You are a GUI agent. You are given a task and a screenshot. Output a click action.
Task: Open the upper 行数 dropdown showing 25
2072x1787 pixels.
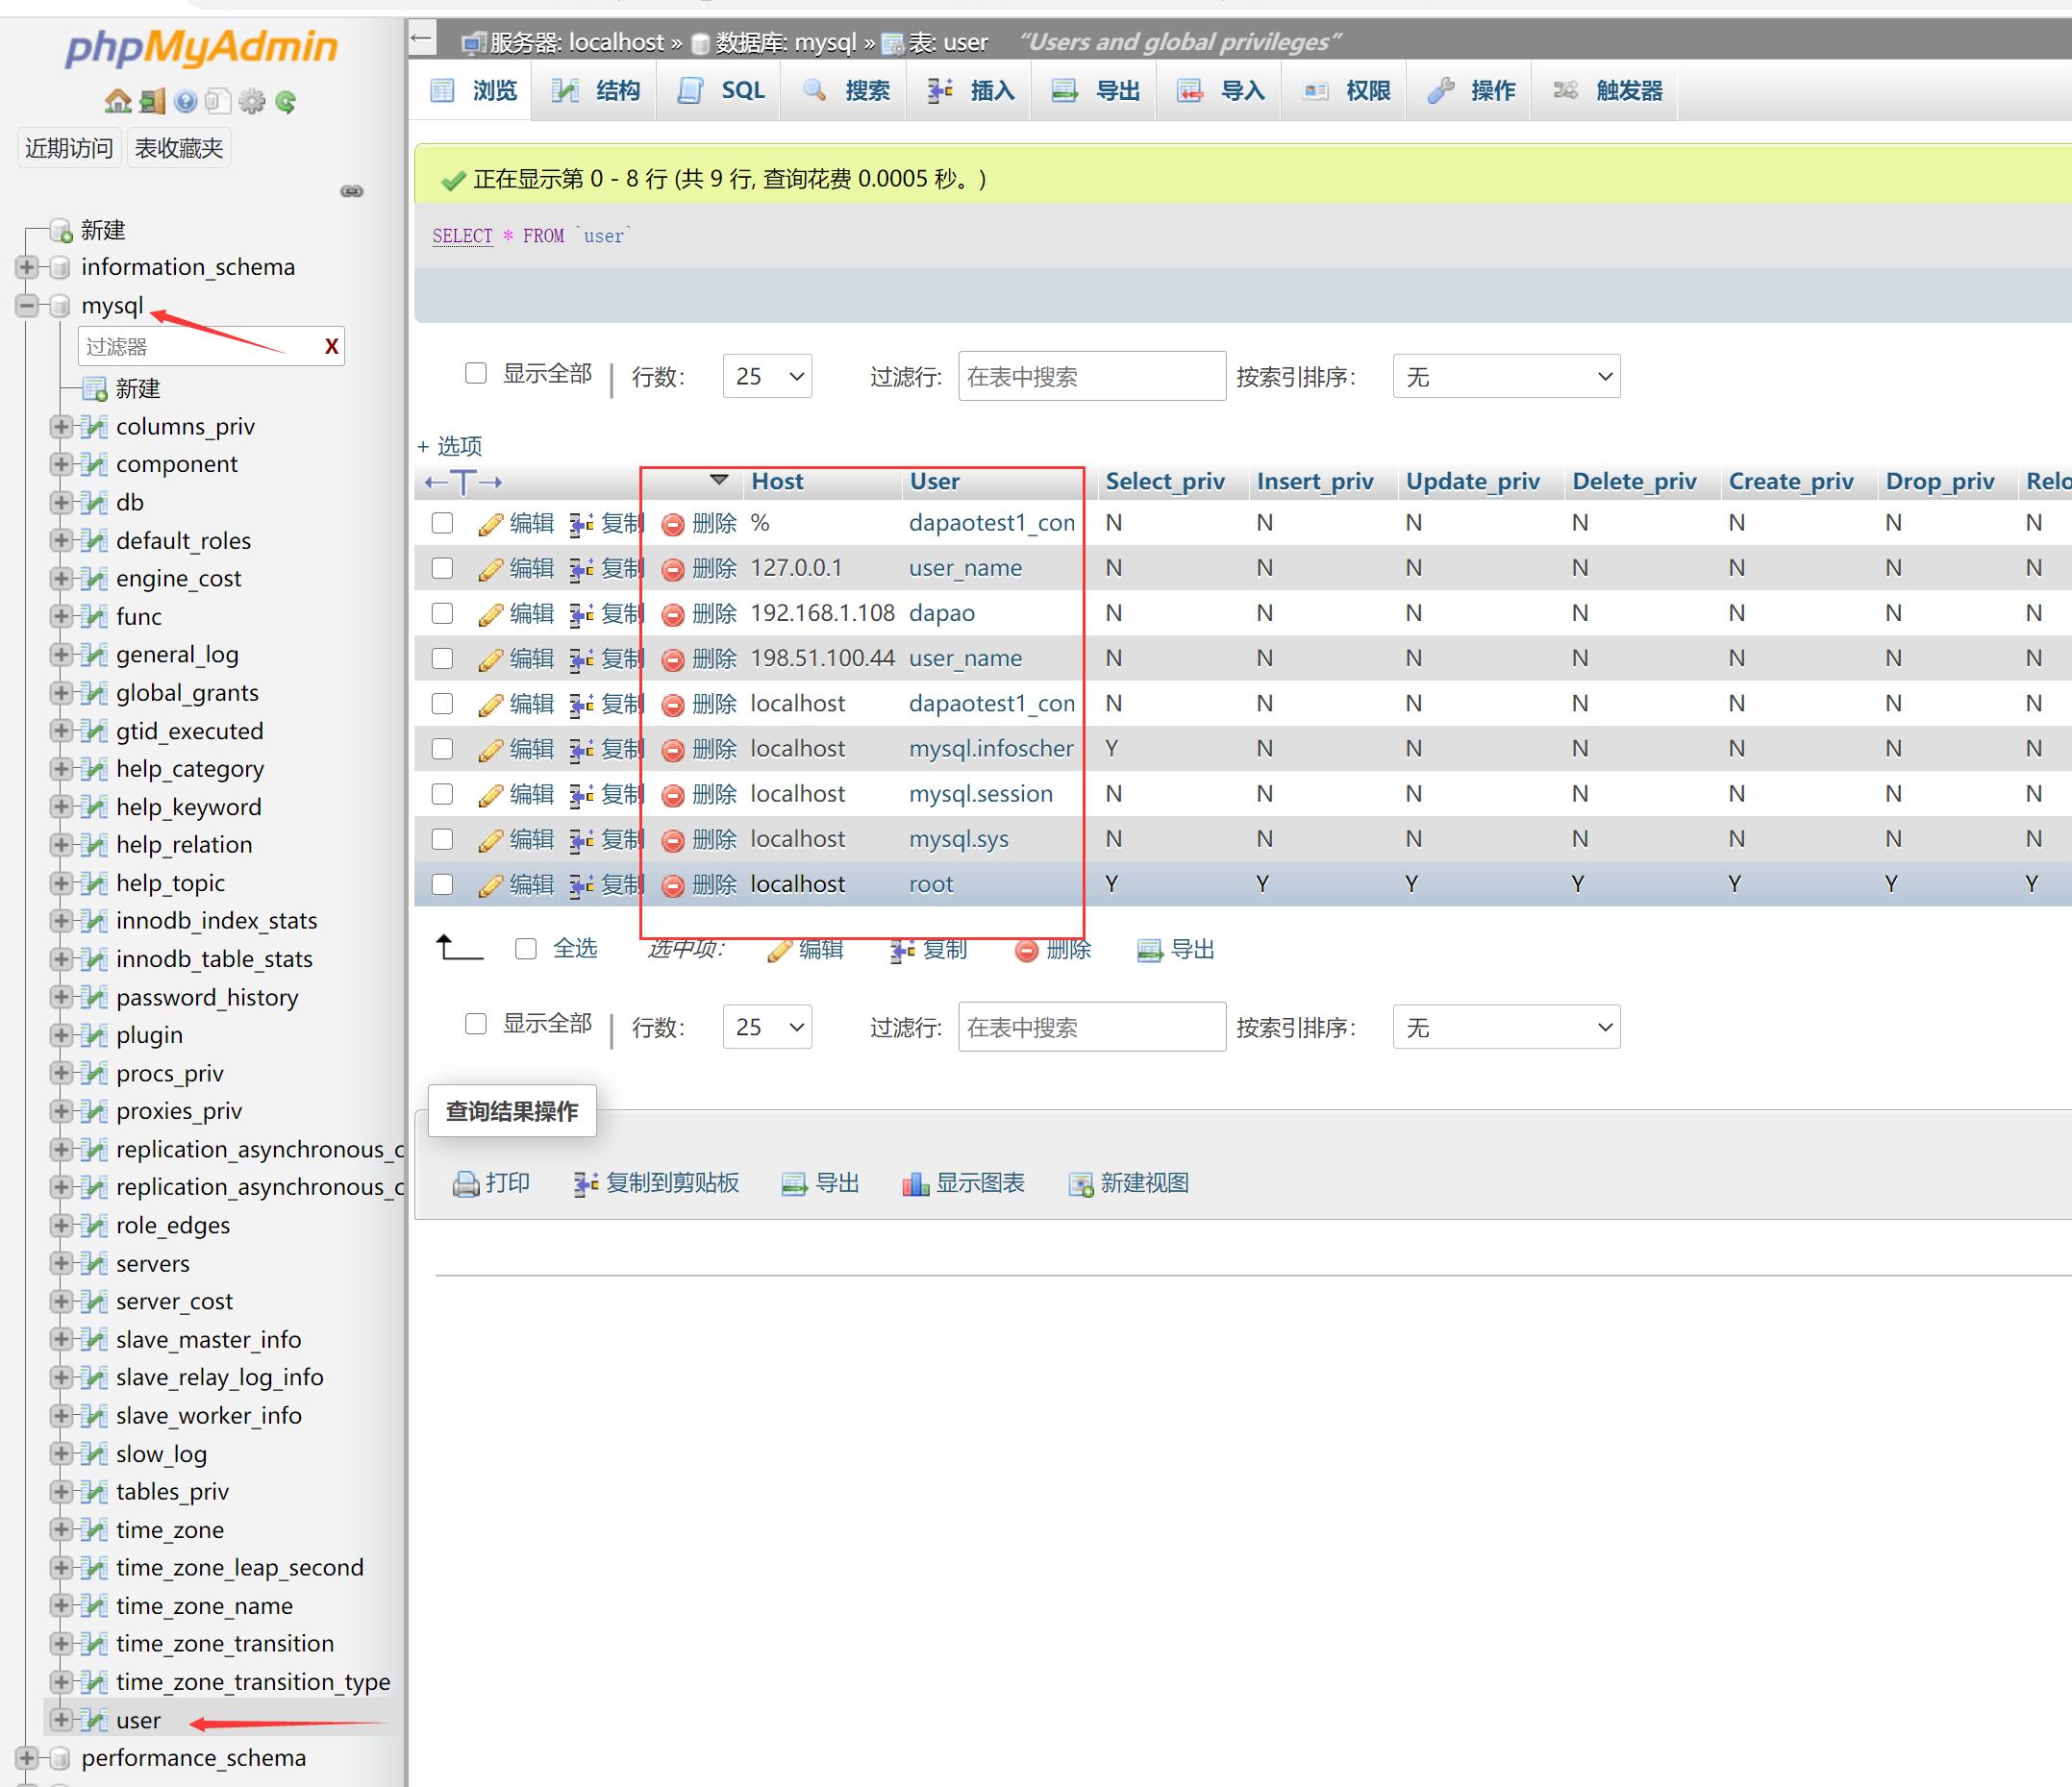point(767,377)
